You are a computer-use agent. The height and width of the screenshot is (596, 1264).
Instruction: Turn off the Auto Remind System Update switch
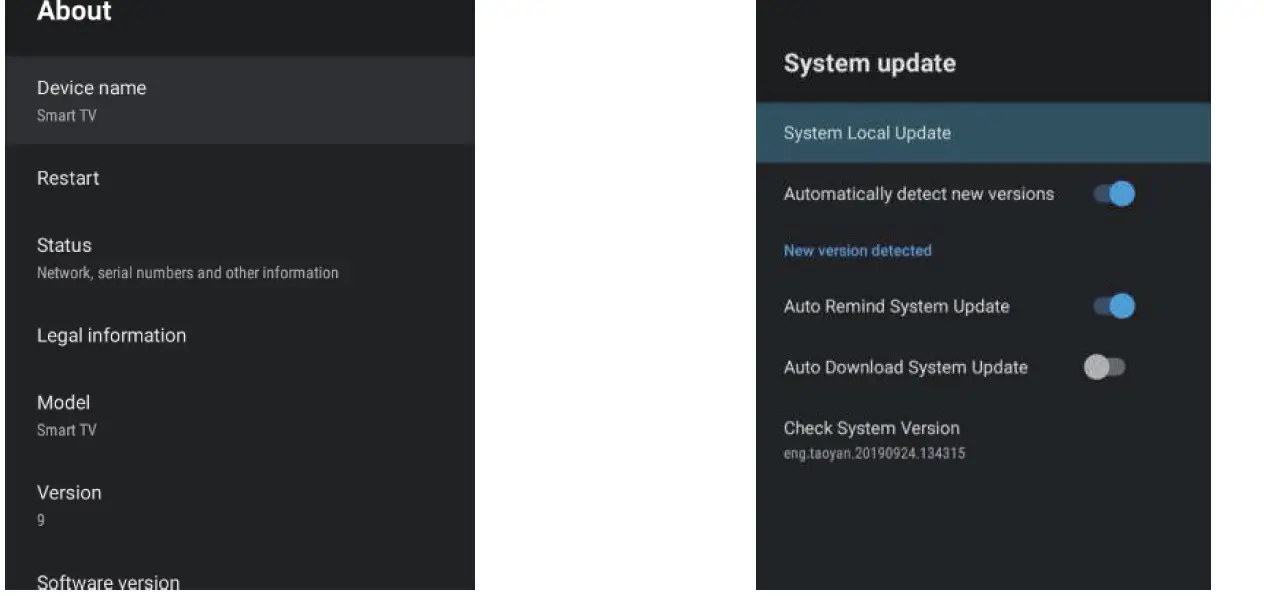(1114, 306)
